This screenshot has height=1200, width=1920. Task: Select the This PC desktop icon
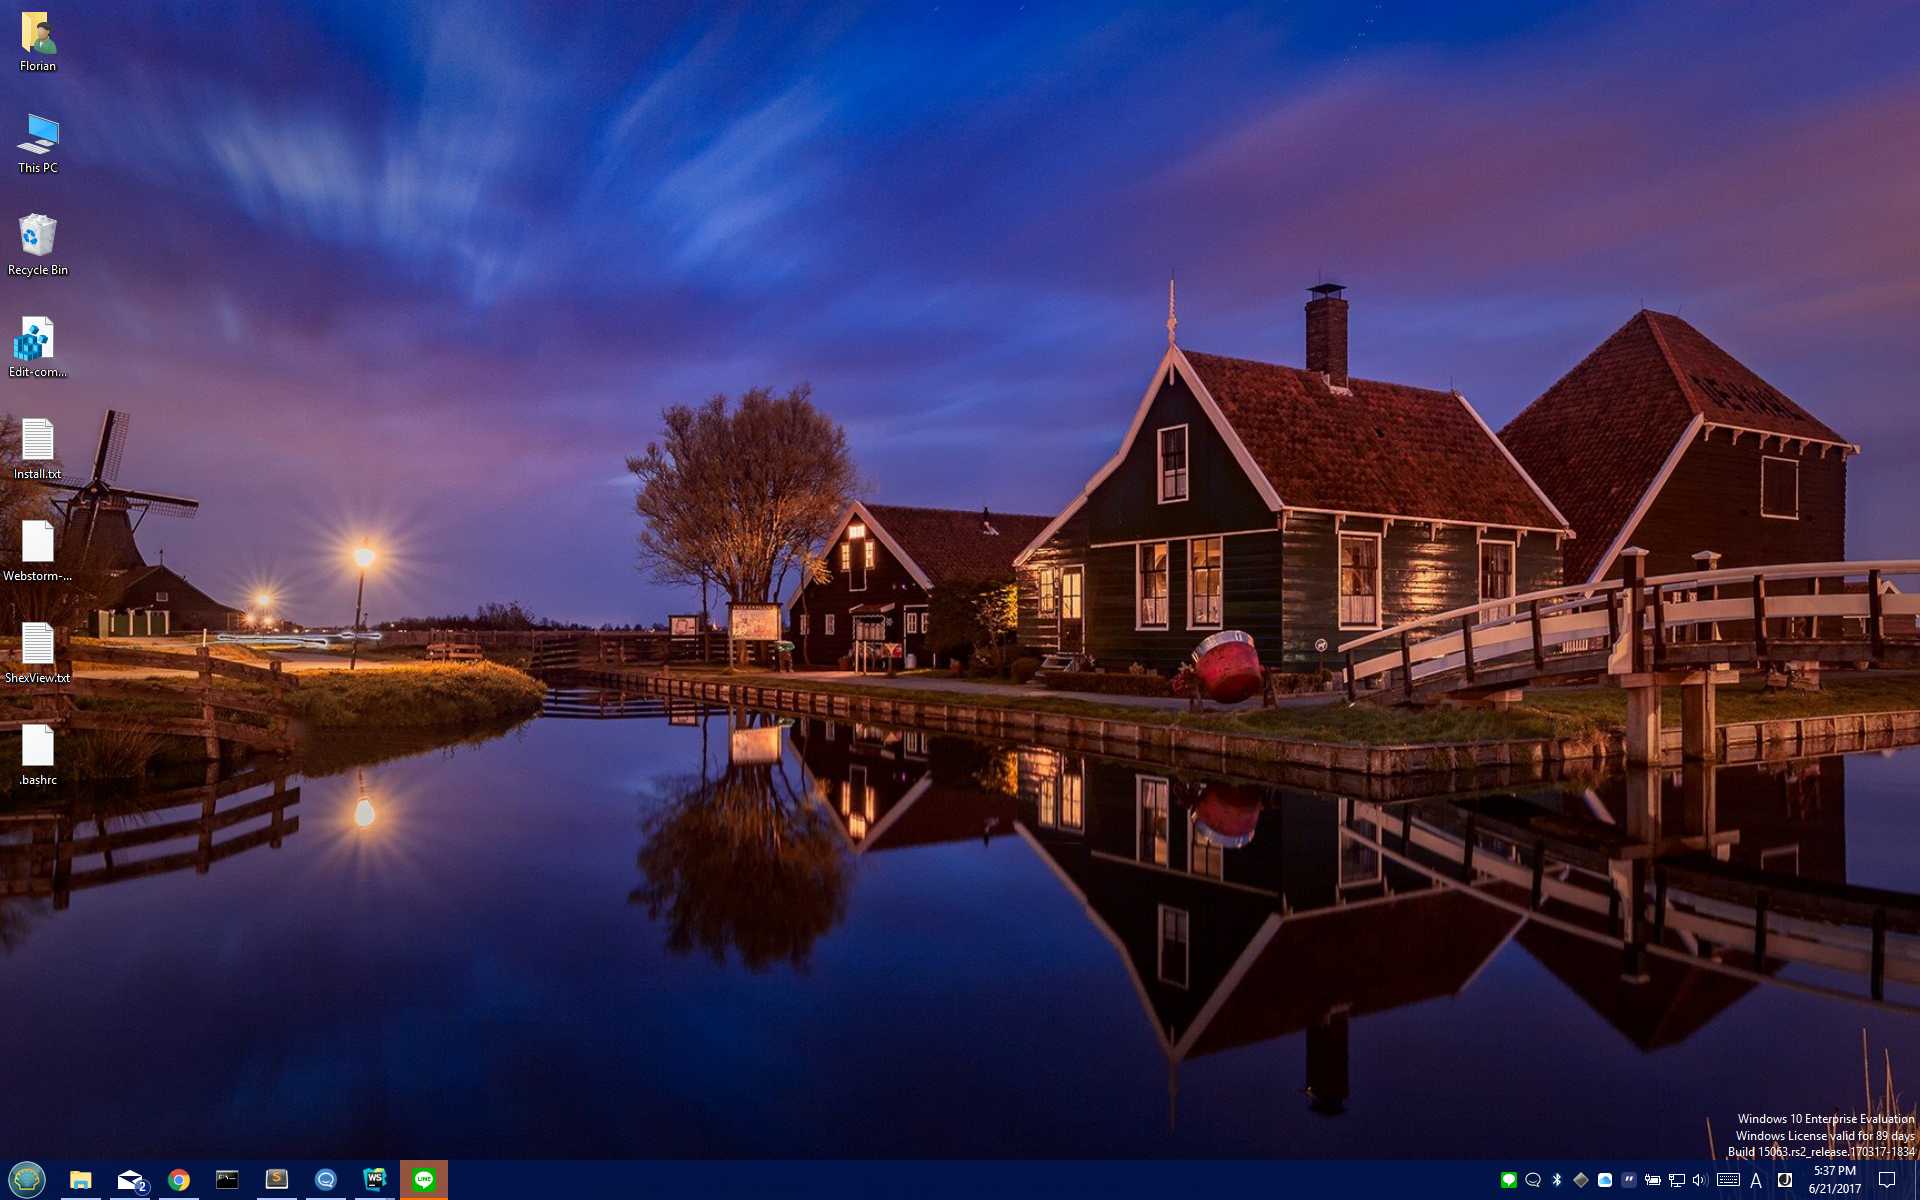pos(38,142)
